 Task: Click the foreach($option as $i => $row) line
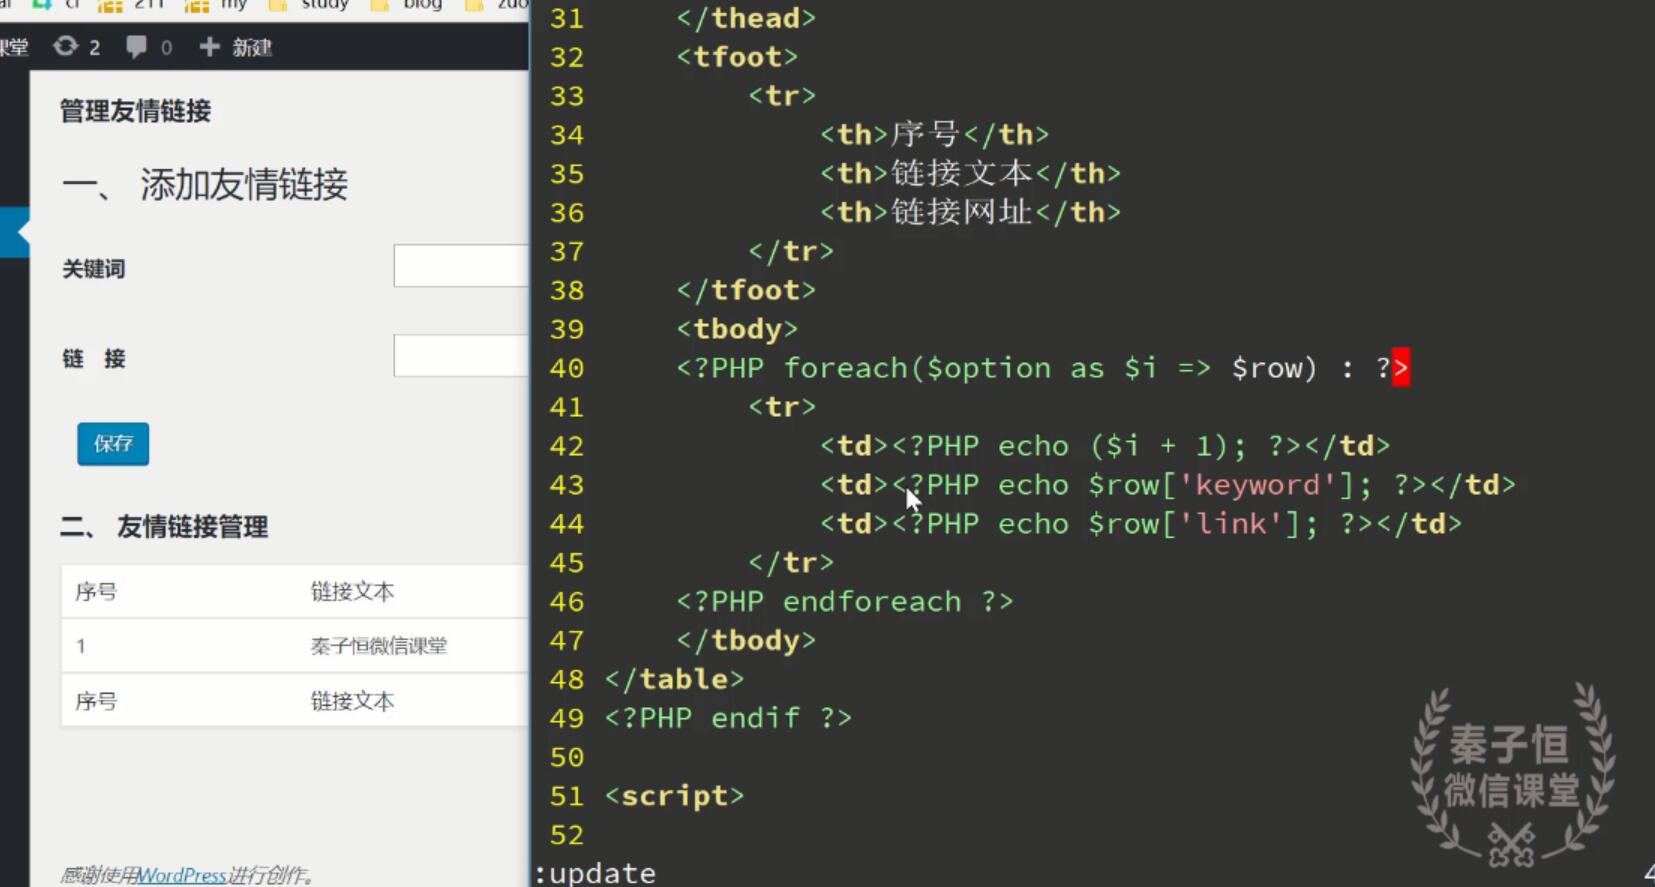pyautogui.click(x=1042, y=368)
